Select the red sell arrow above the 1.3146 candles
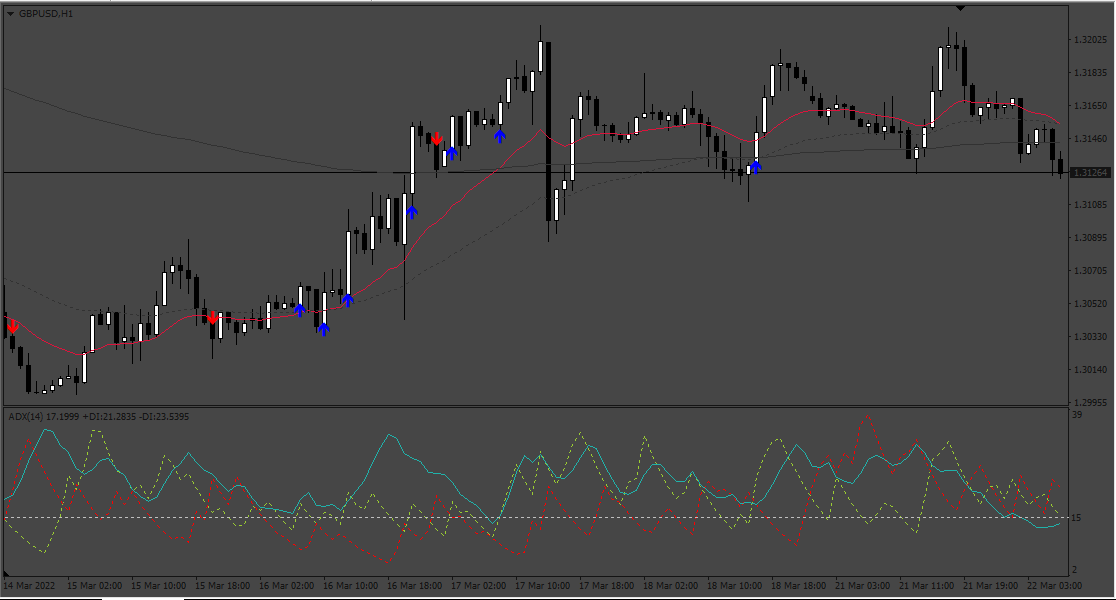The image size is (1116, 600). 437,139
